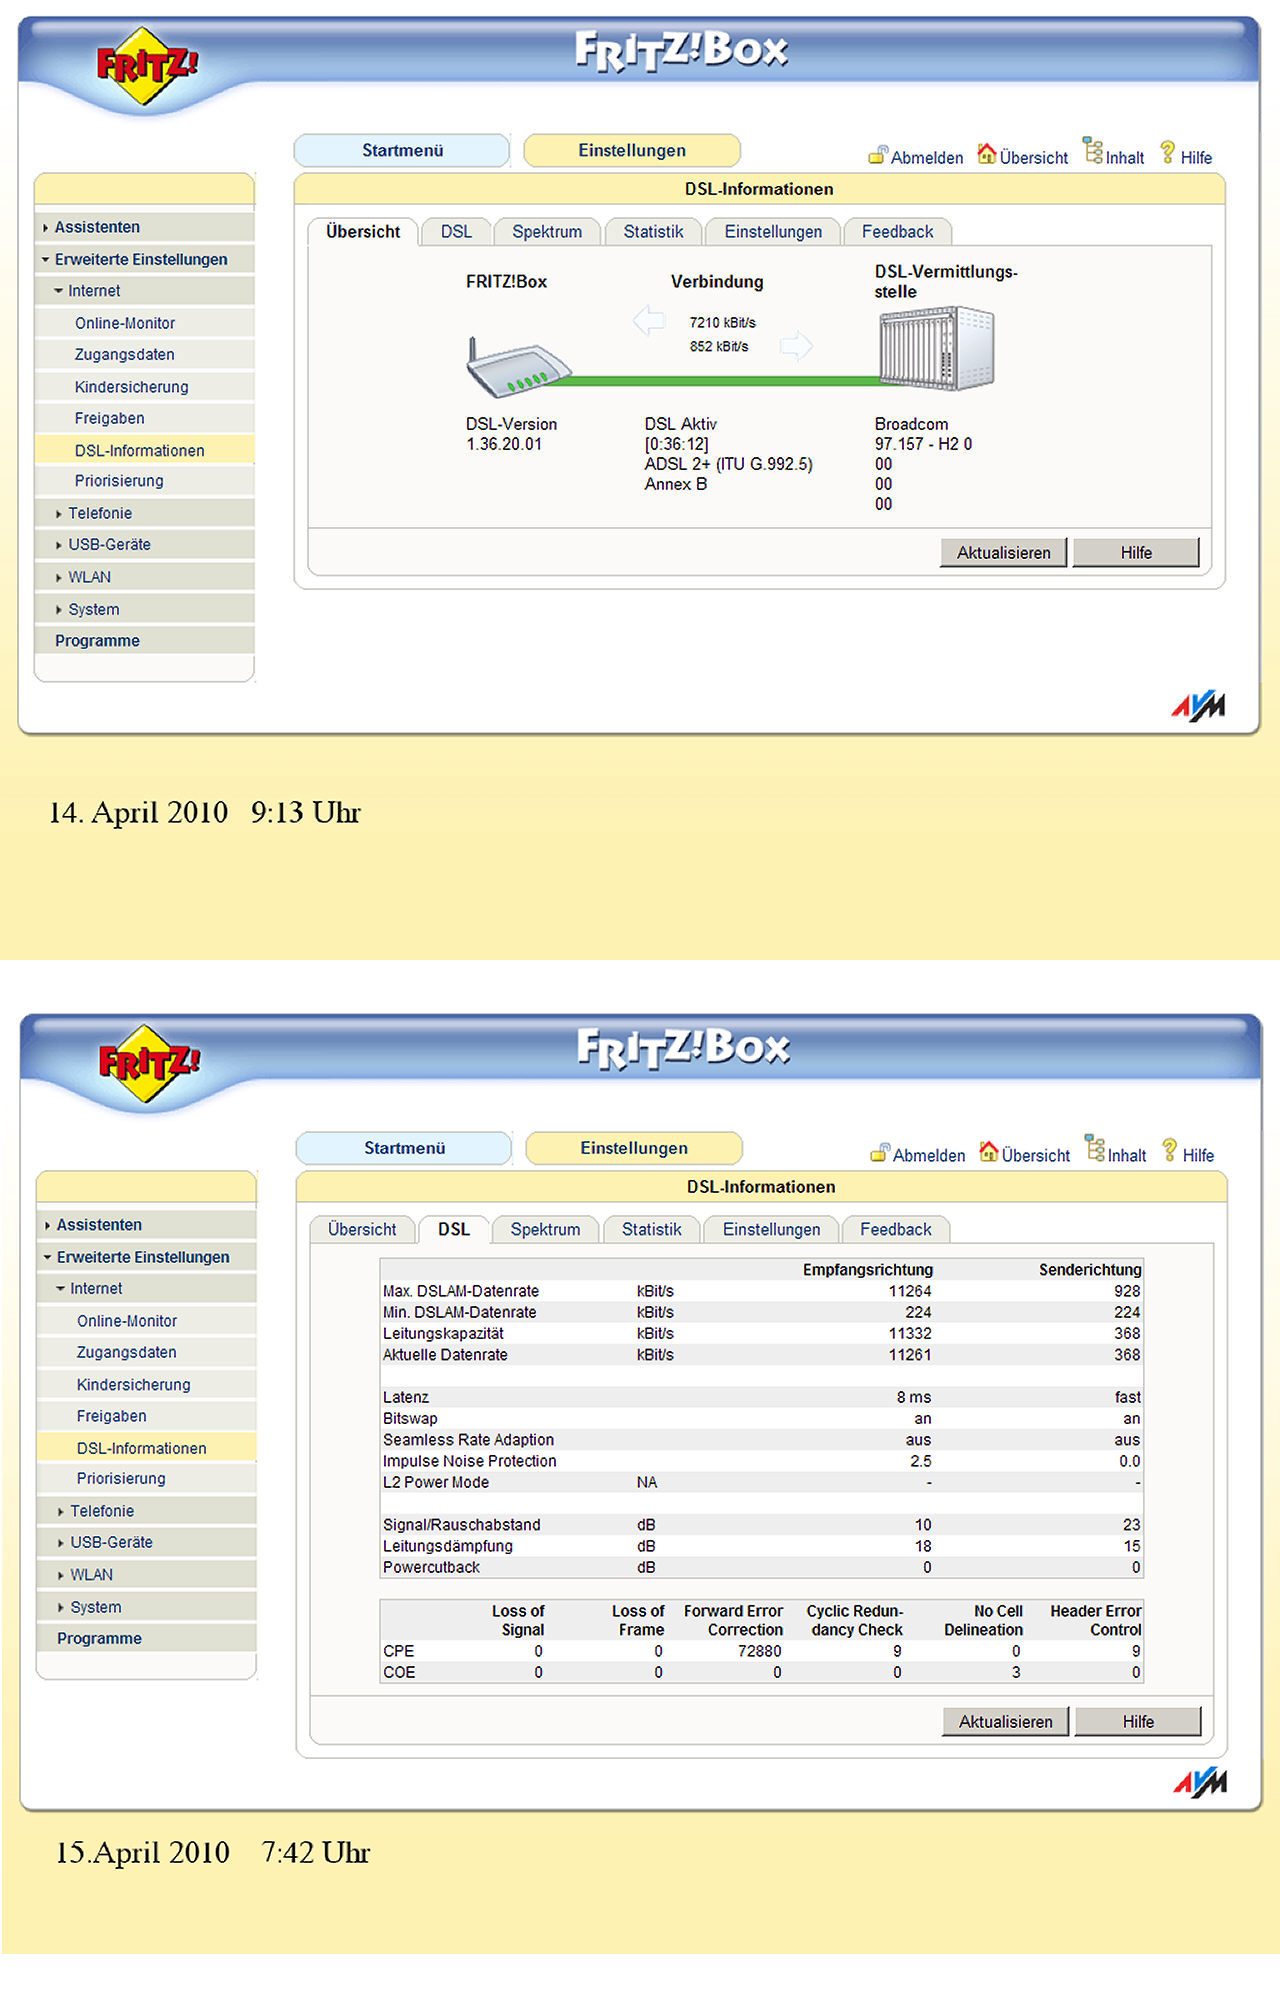Click the Hilfe button in the top panel
This screenshot has width=1280, height=2000.
pos(1136,553)
